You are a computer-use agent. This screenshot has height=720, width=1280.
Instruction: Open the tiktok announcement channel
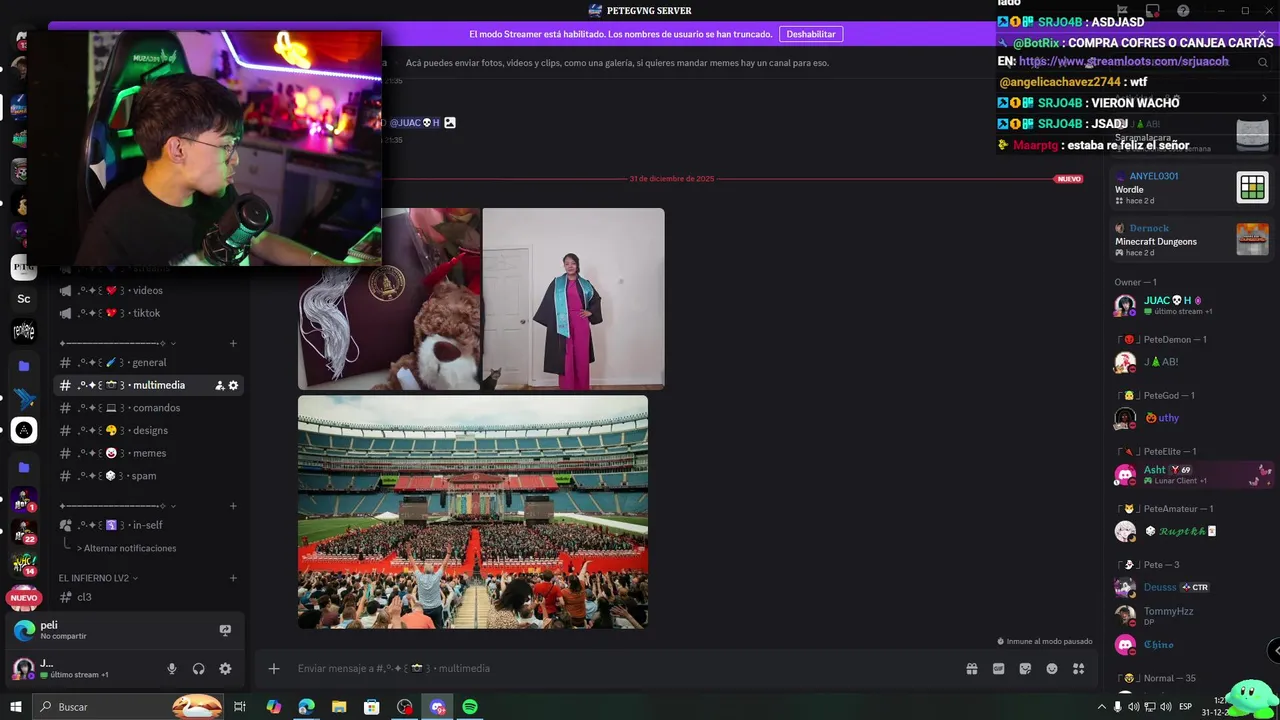(148, 313)
